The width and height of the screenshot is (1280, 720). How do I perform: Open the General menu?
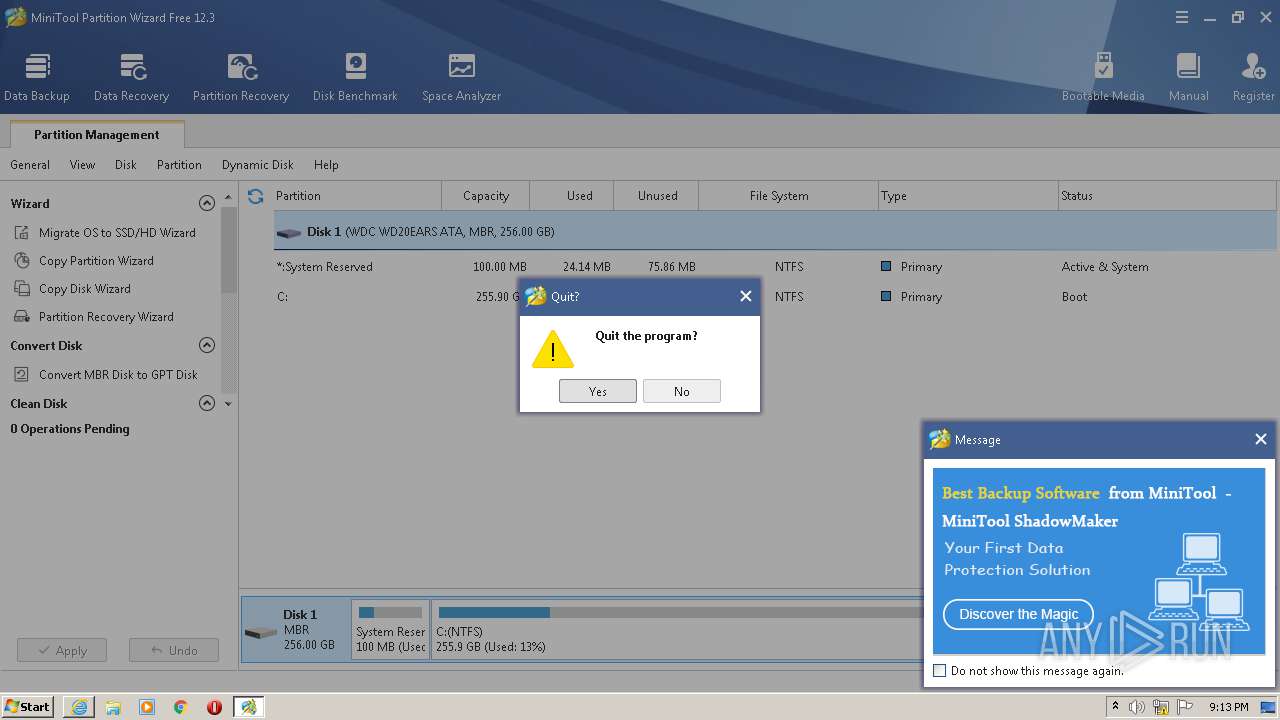[x=30, y=165]
